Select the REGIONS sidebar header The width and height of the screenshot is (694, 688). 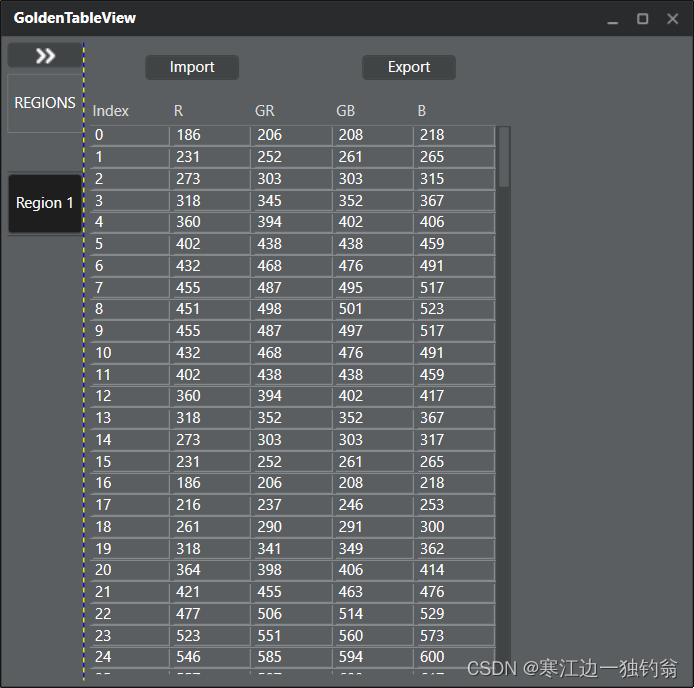click(45, 103)
